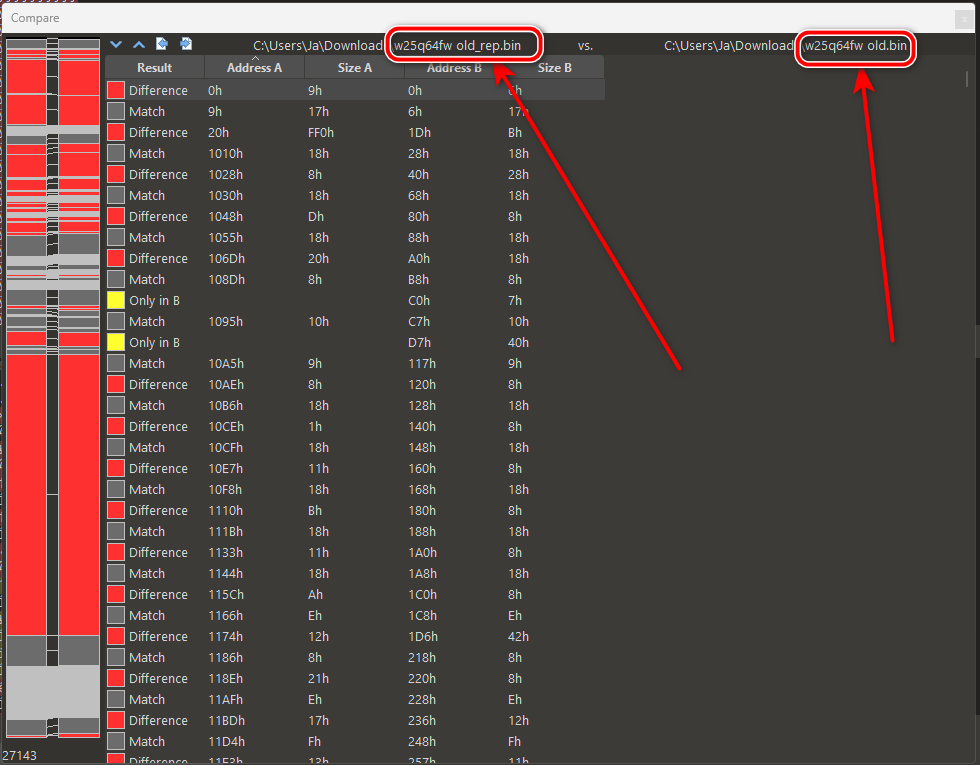Screen dimensions: 980x765
Task: Close the Compare panel with the x
Action: [963, 19]
